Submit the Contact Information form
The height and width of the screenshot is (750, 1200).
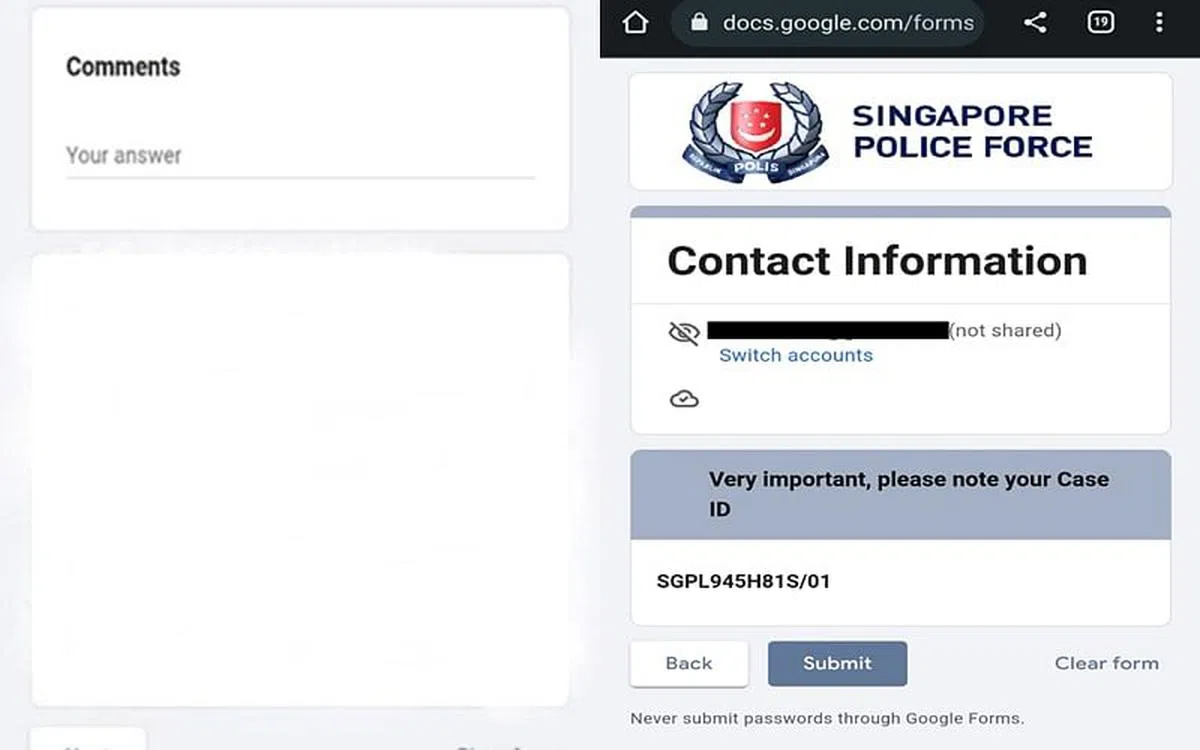point(837,663)
